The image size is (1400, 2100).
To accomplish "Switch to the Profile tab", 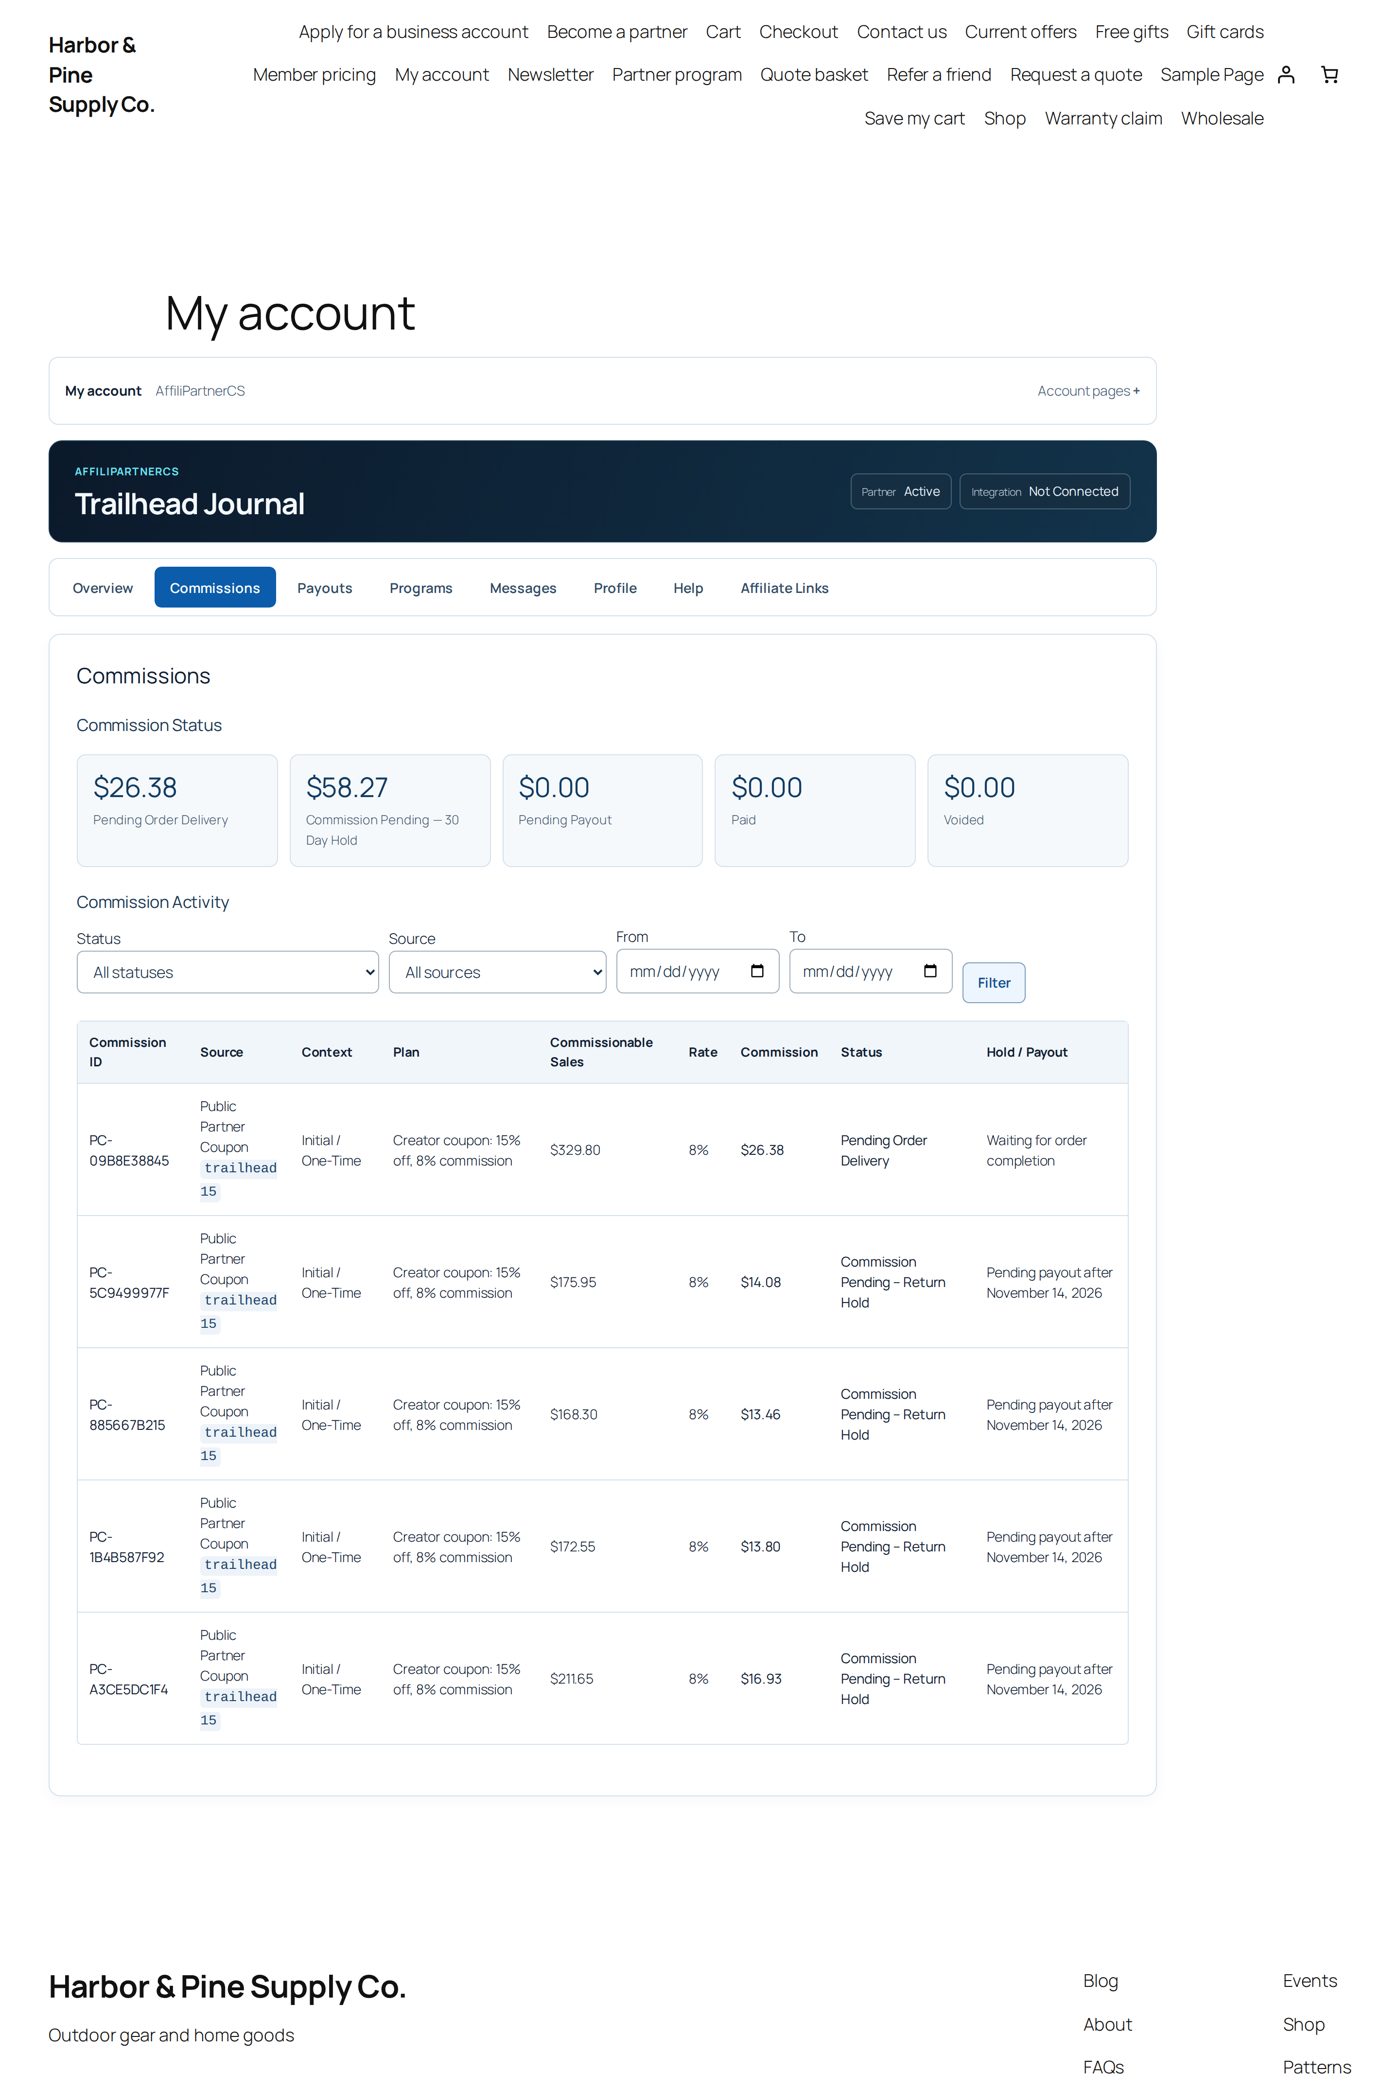I will (x=615, y=588).
